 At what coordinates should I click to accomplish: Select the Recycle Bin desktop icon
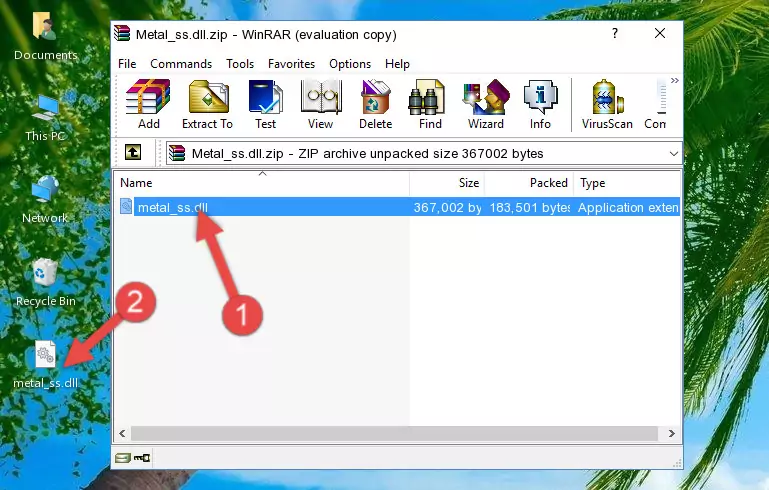click(45, 284)
